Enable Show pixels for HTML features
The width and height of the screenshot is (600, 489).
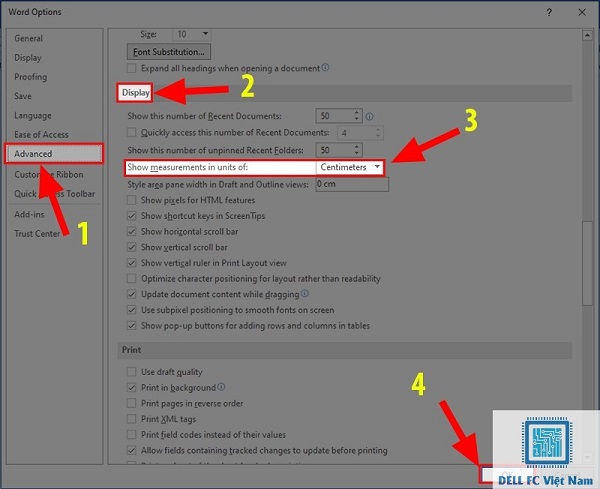coord(132,200)
